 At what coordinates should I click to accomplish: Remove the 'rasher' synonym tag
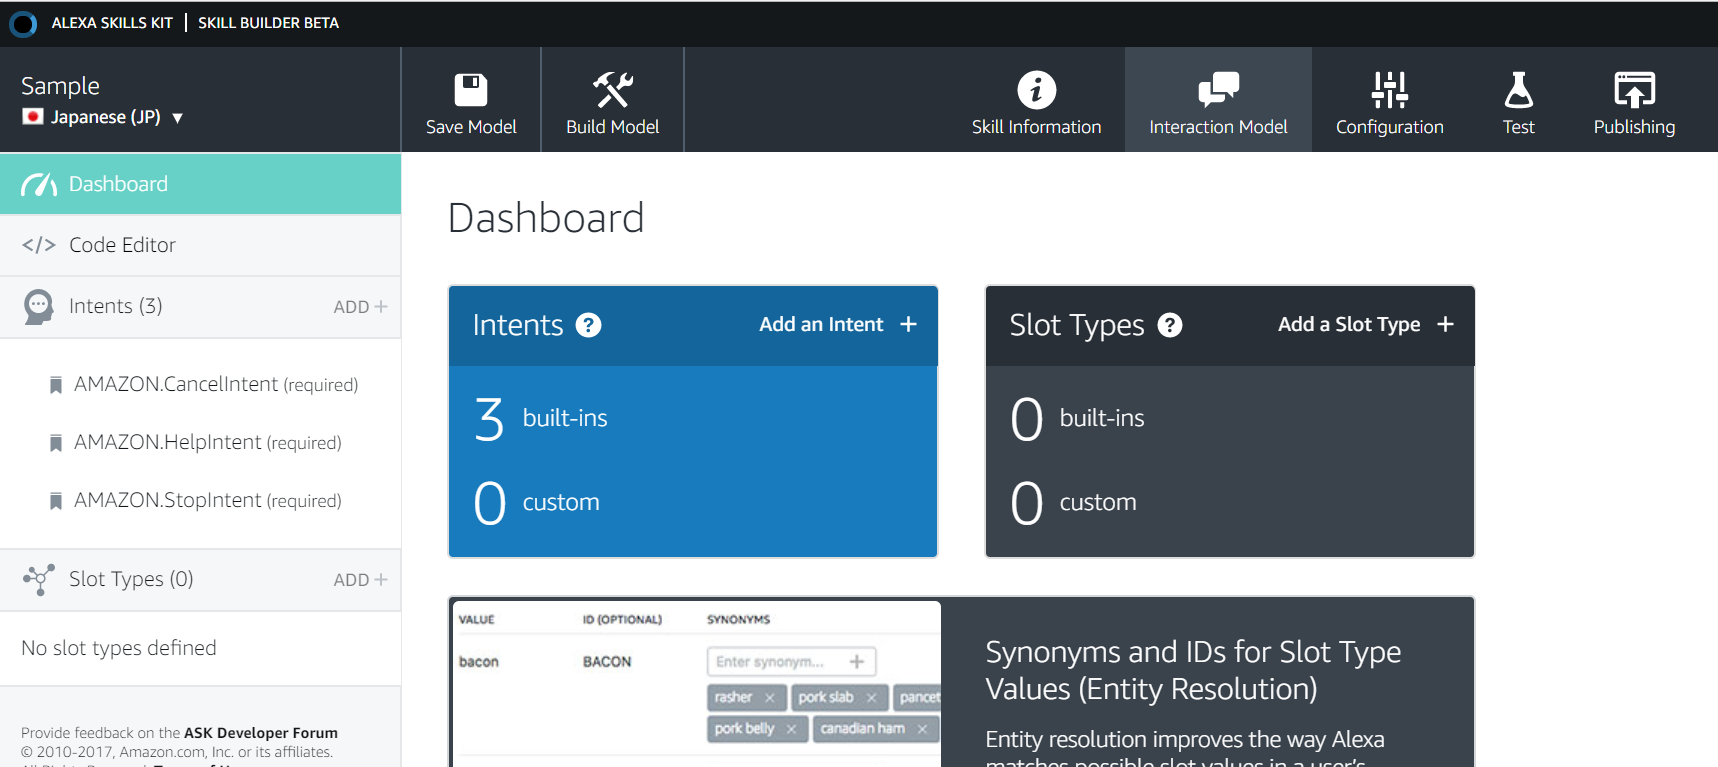tap(769, 698)
